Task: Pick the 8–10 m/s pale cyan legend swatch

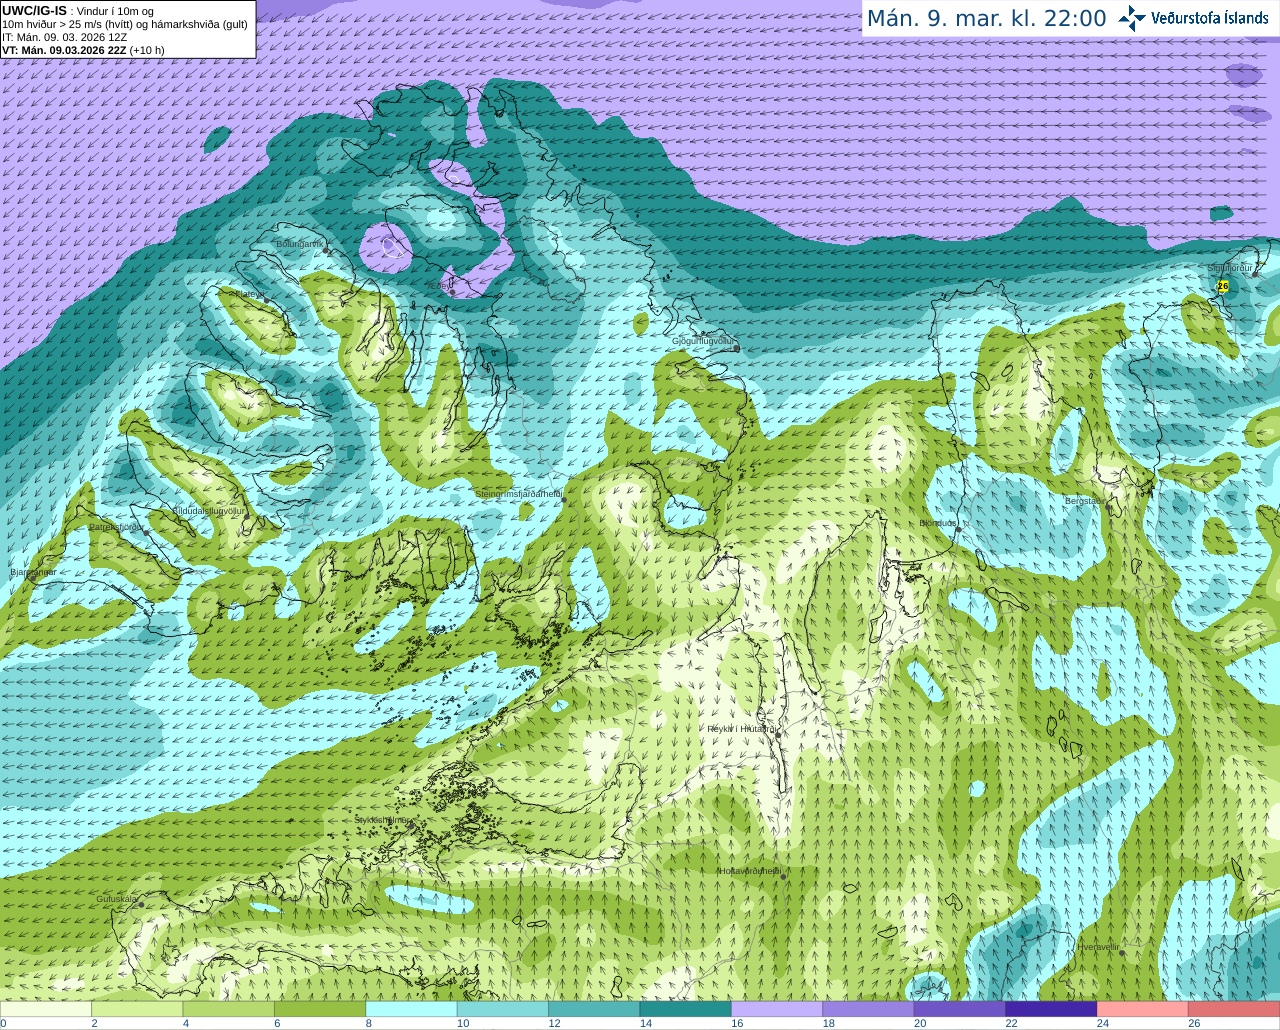Action: [x=412, y=1009]
